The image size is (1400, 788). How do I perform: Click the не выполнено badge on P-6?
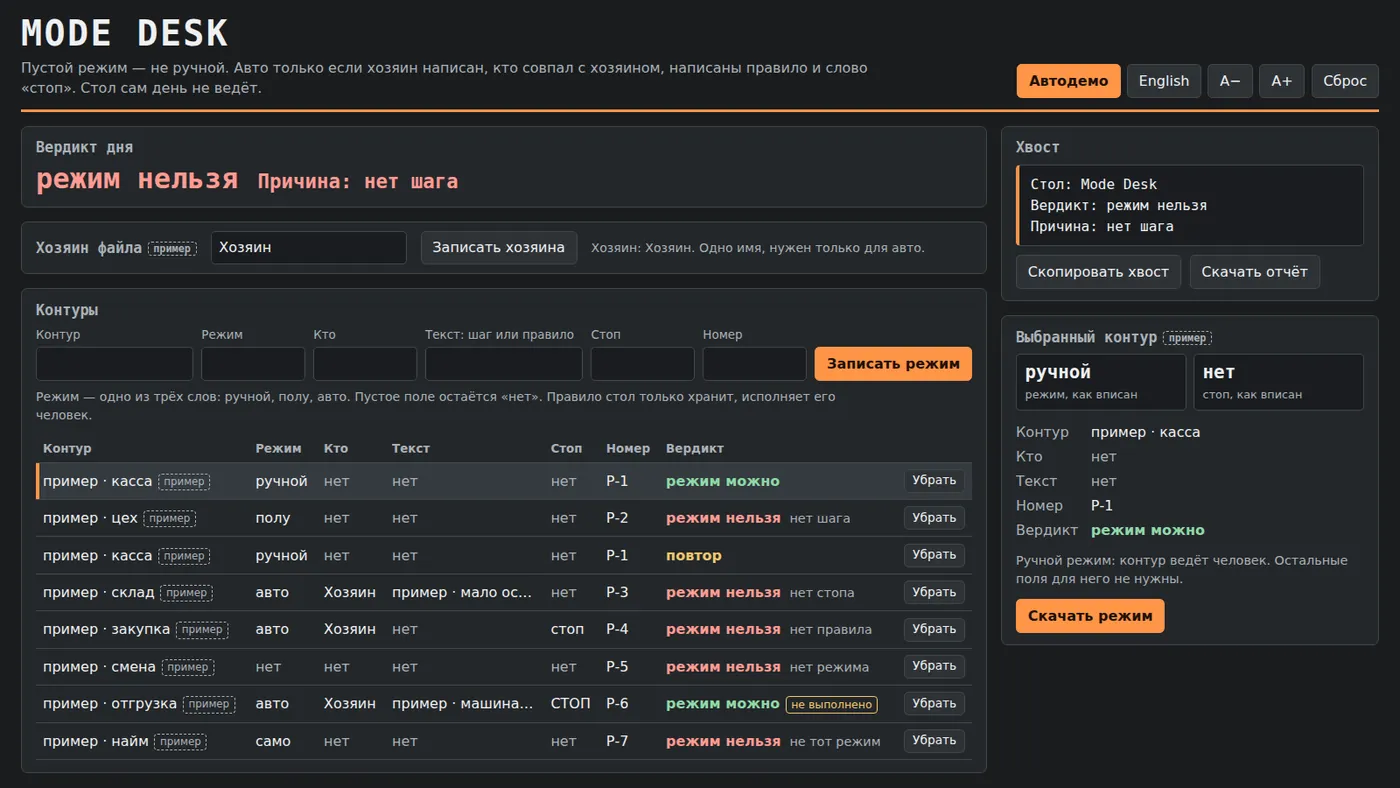tap(832, 704)
